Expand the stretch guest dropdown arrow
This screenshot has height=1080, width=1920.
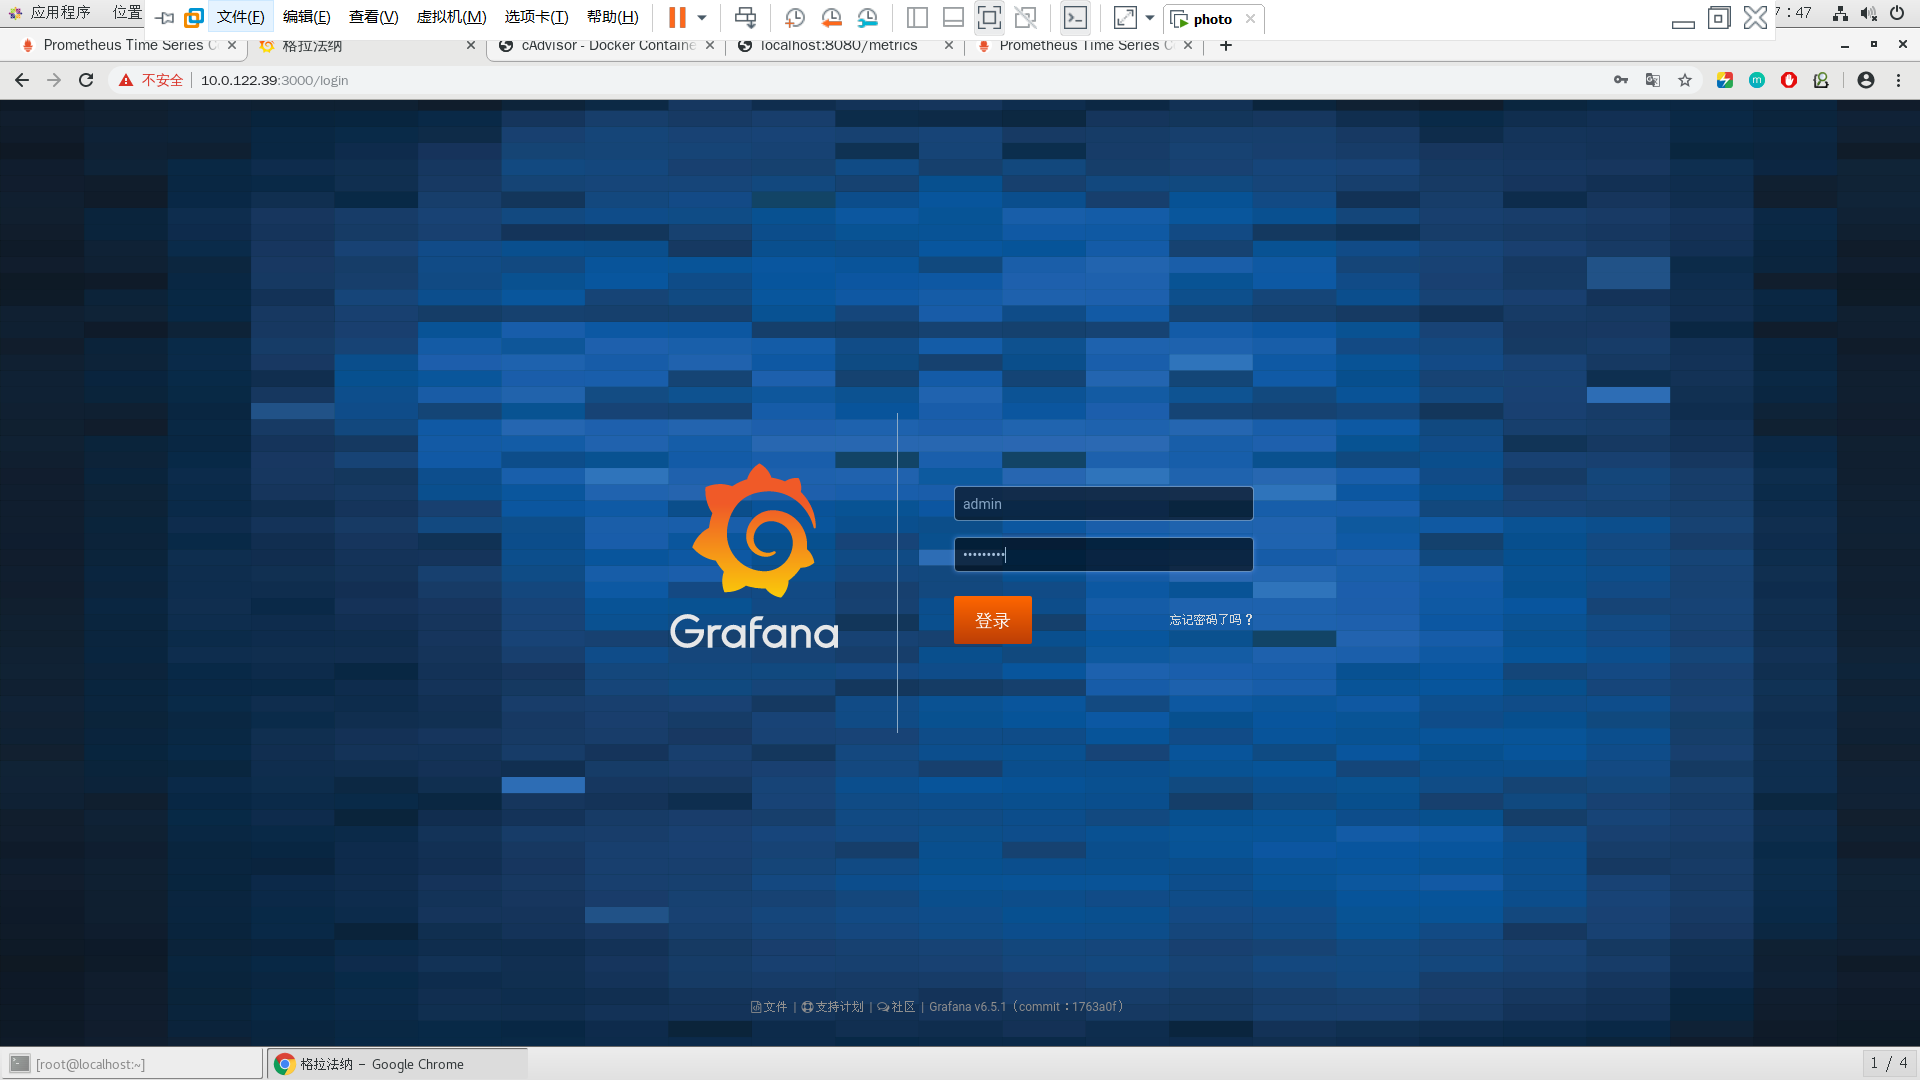click(x=1150, y=18)
